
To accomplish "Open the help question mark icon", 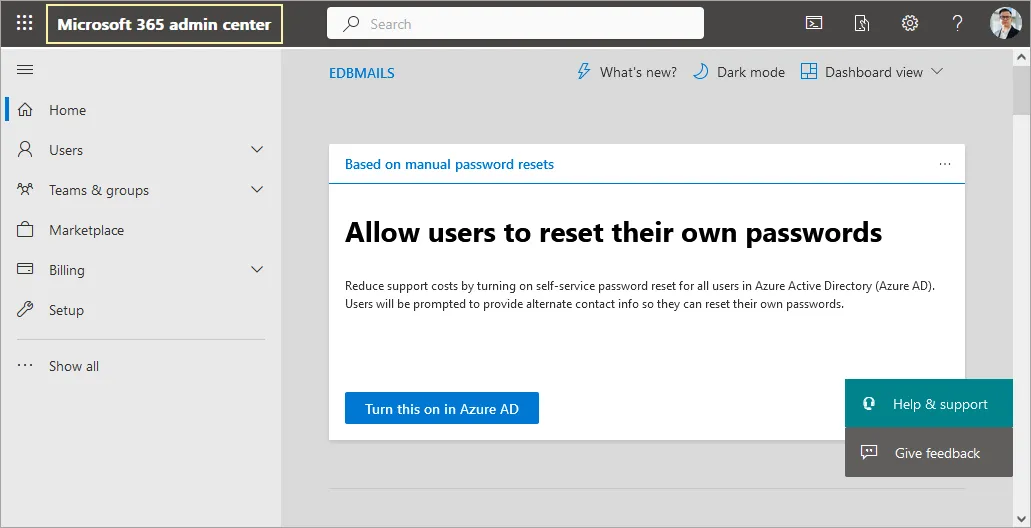I will (957, 24).
